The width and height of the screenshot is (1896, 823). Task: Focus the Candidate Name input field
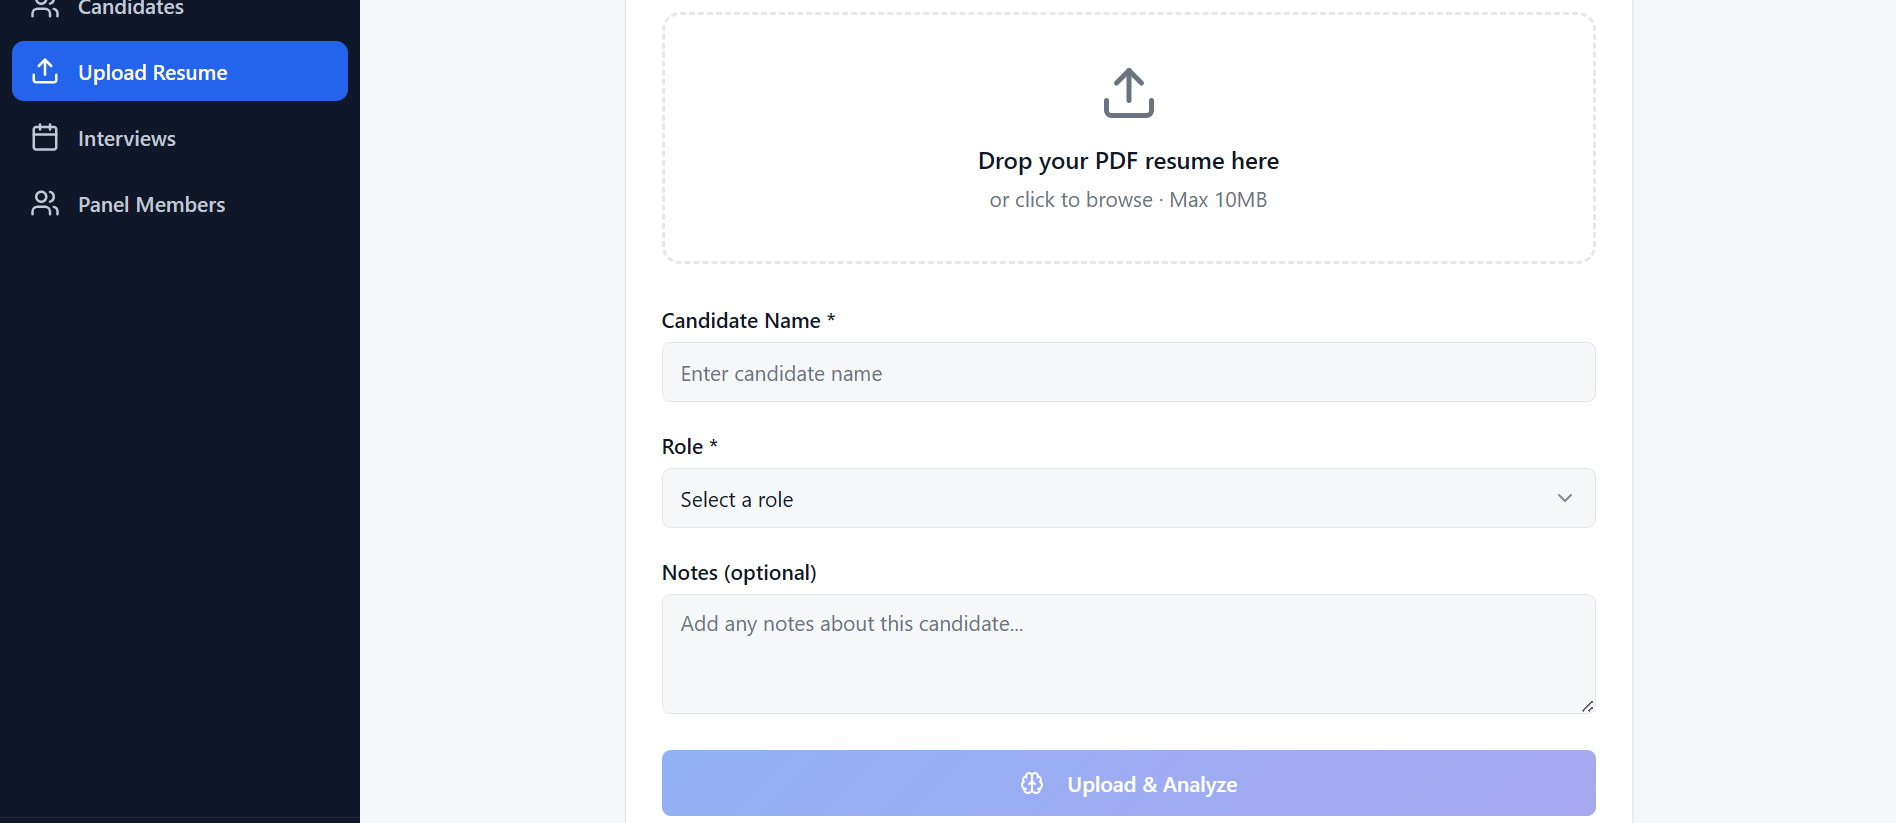point(1128,373)
